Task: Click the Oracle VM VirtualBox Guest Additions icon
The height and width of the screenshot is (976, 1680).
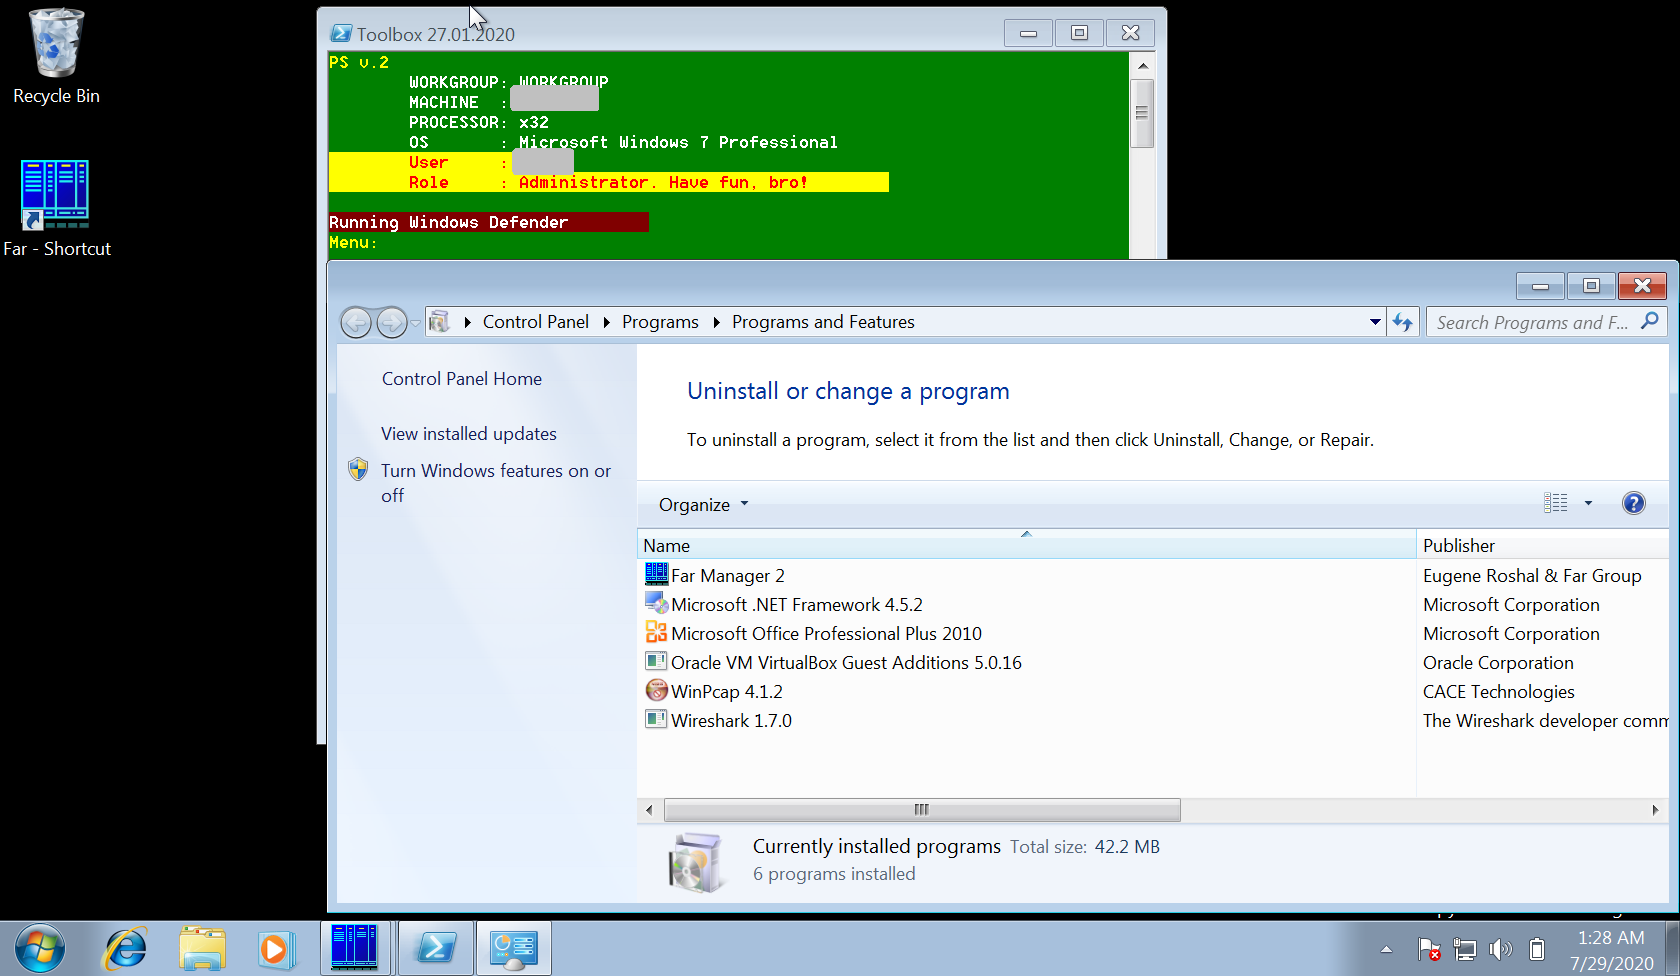Action: [656, 661]
